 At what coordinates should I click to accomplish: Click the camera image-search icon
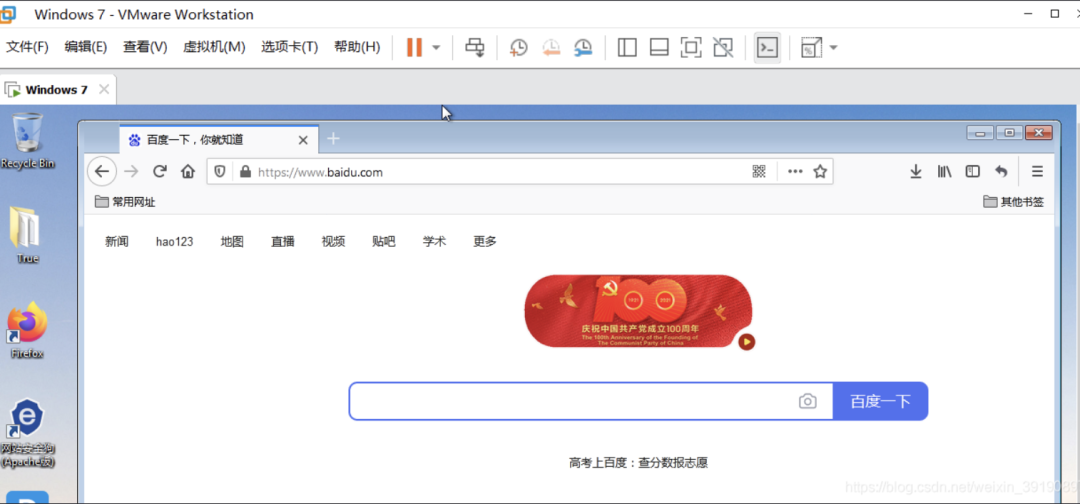click(x=808, y=401)
